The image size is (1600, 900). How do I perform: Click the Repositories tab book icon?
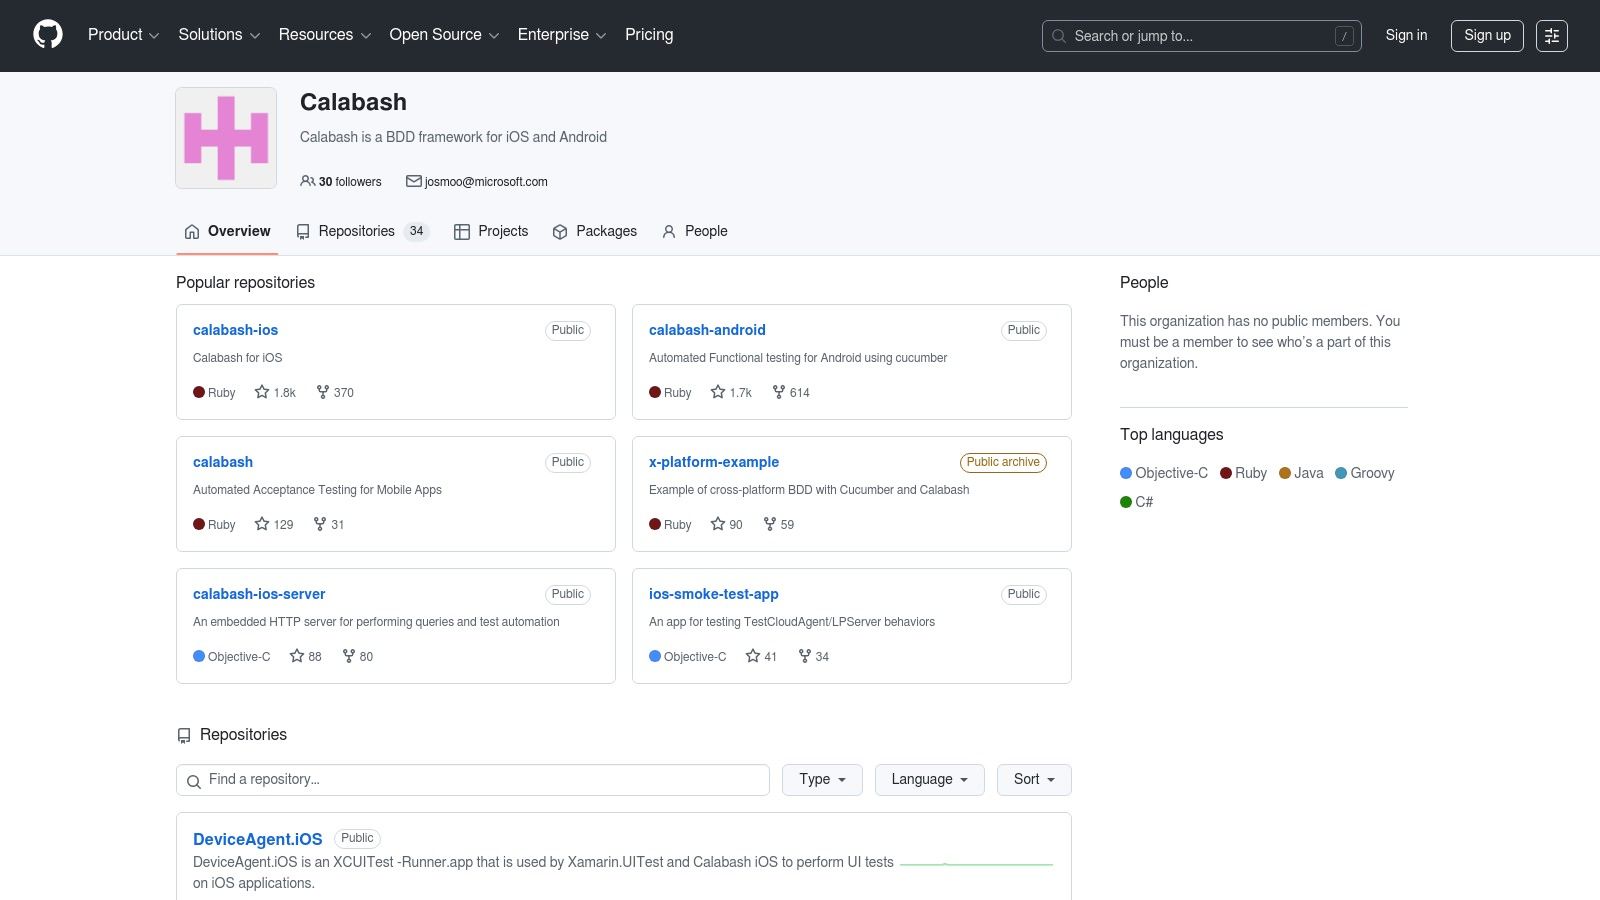pyautogui.click(x=303, y=232)
